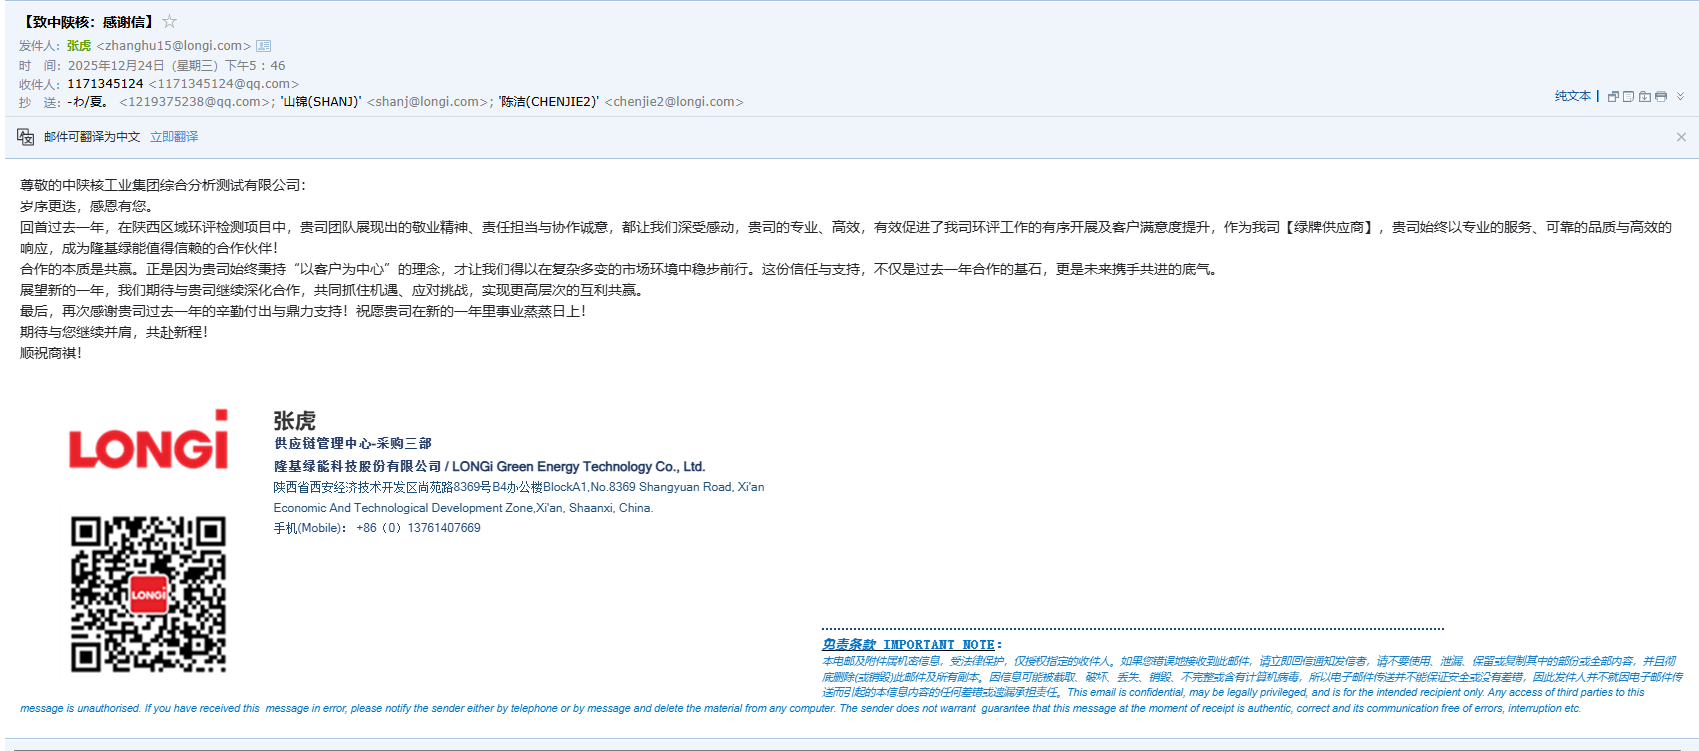Click 立即翻译 to translate the email
This screenshot has height=751, width=1699.
[x=174, y=137]
